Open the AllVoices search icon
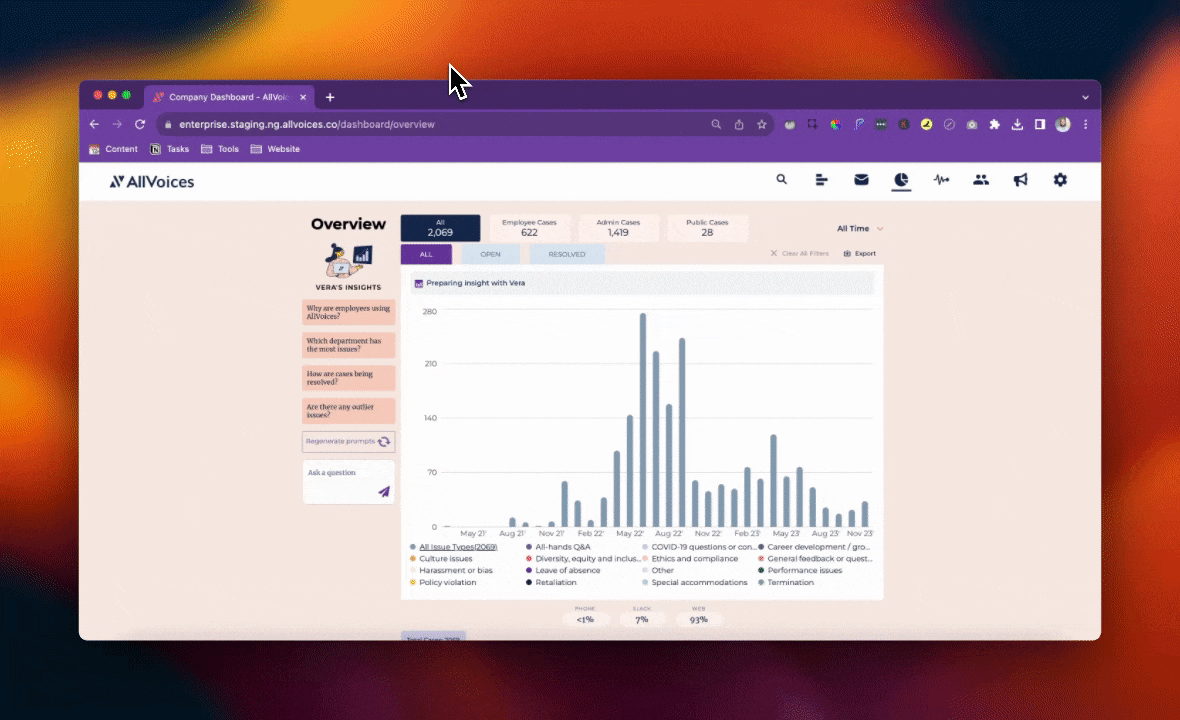This screenshot has height=720, width=1180. [x=781, y=180]
